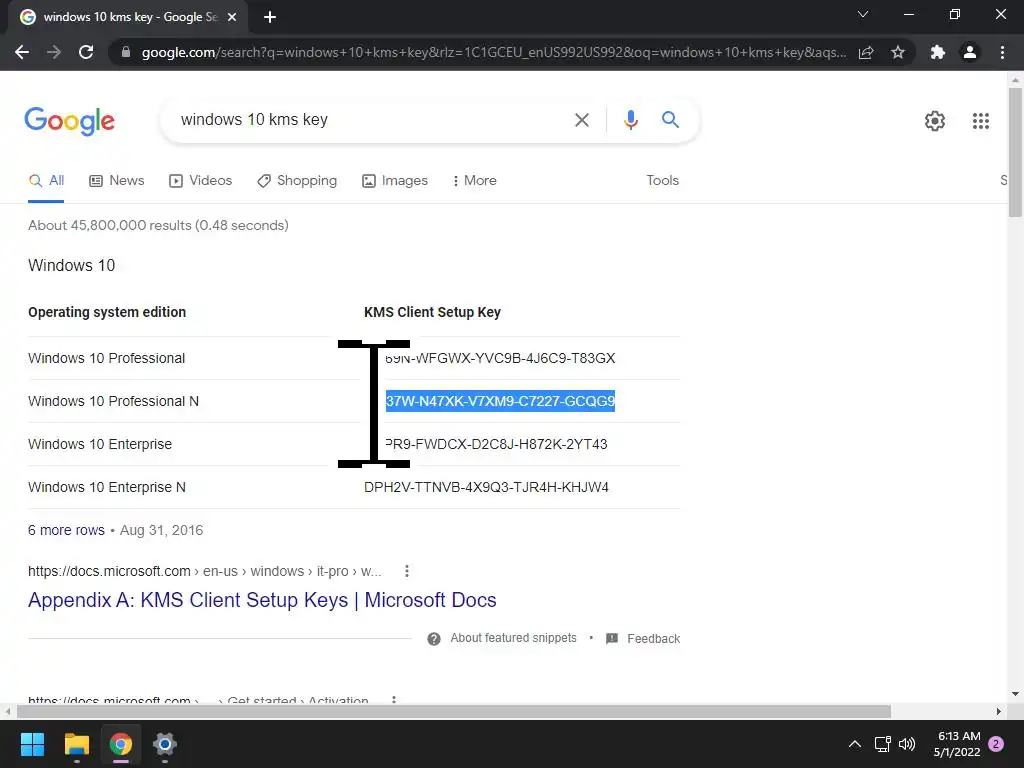Screen dimensions: 1024x768
Task: Close the windows 10 kms key tab
Action: [232, 17]
